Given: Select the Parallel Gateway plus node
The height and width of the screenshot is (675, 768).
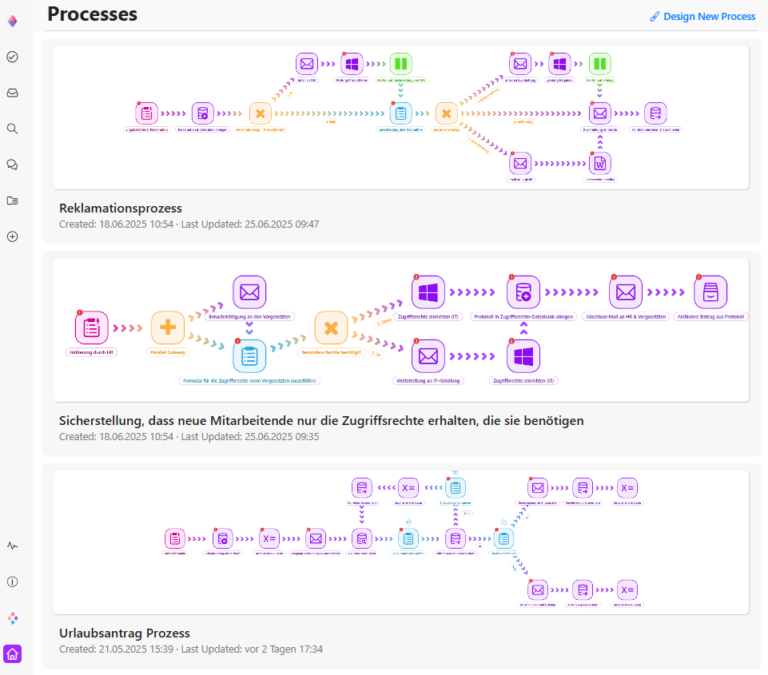Looking at the screenshot, I should point(168,327).
